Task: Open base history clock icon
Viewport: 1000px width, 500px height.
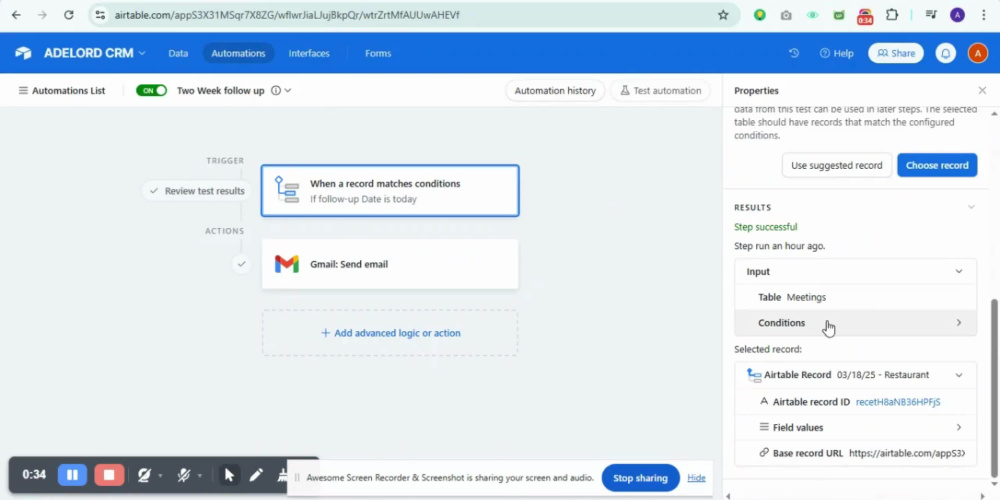Action: (794, 53)
